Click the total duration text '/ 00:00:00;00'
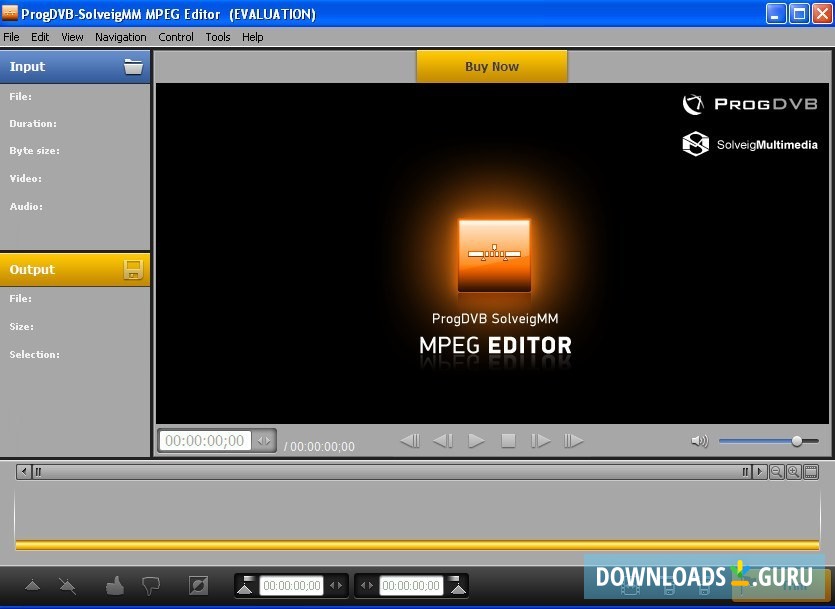This screenshot has width=835, height=609. coord(319,447)
